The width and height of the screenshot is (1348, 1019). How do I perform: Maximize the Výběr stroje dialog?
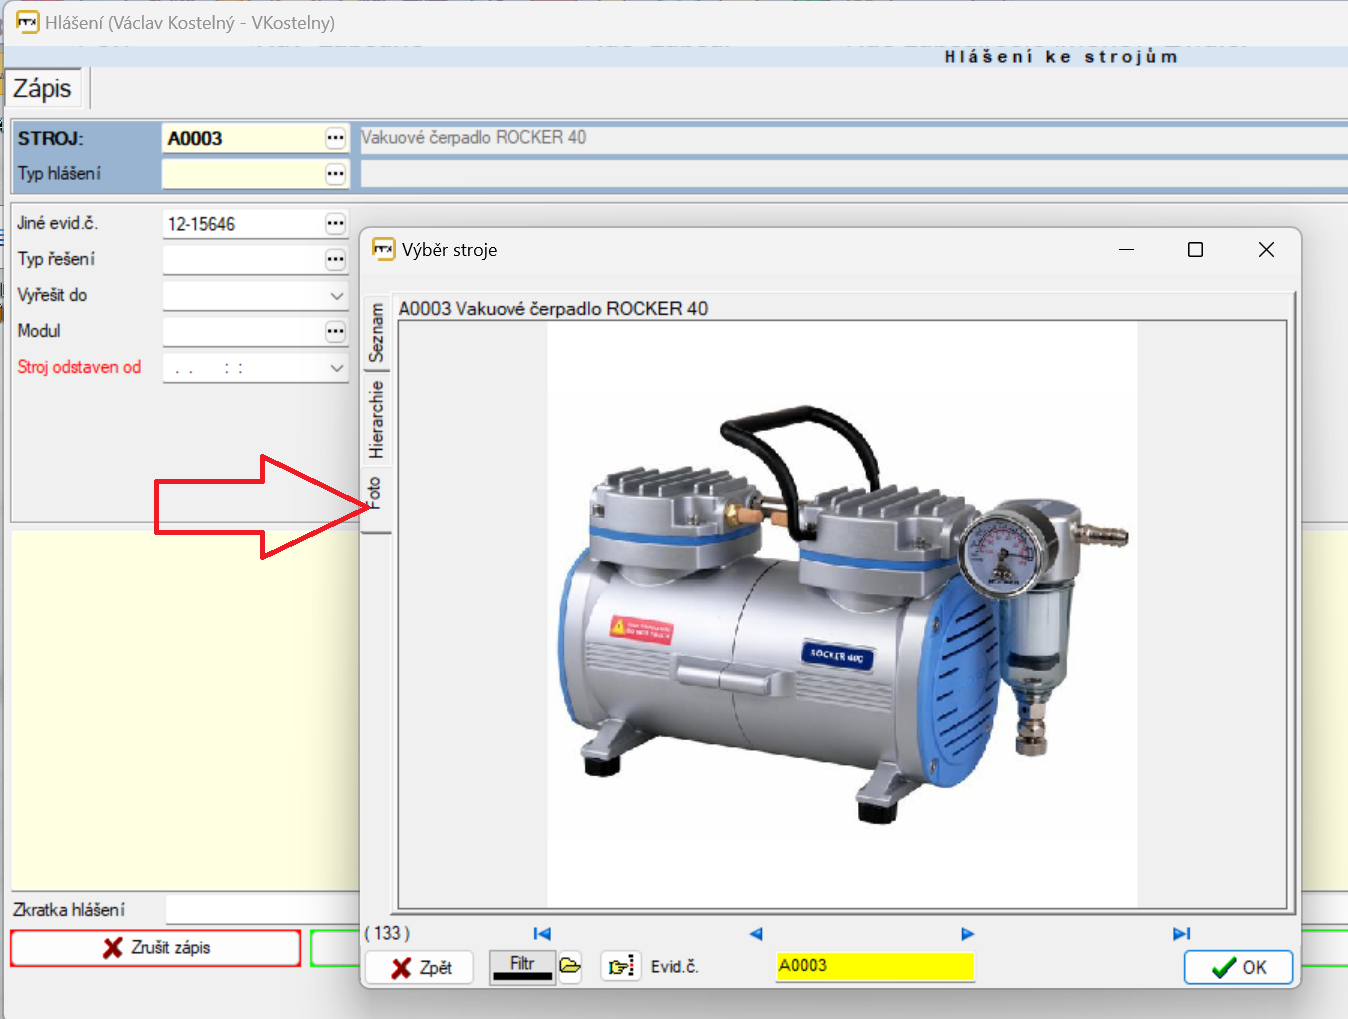click(x=1195, y=250)
